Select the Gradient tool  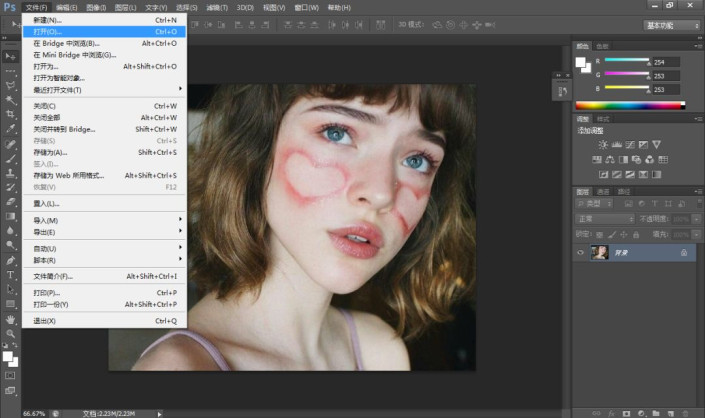pos(10,216)
